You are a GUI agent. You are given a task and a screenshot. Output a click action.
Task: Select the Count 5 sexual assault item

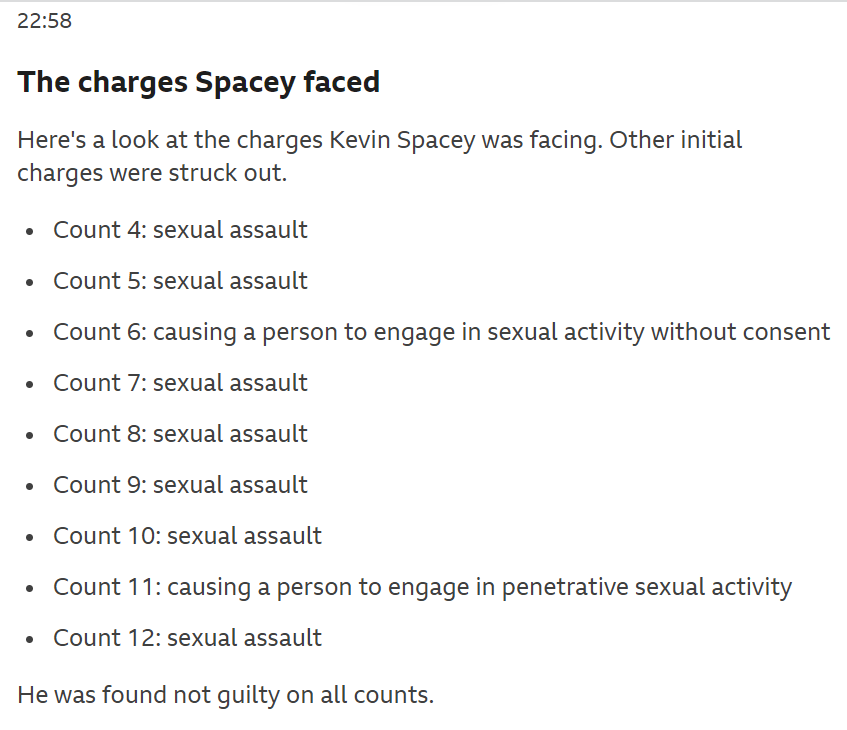(x=180, y=281)
